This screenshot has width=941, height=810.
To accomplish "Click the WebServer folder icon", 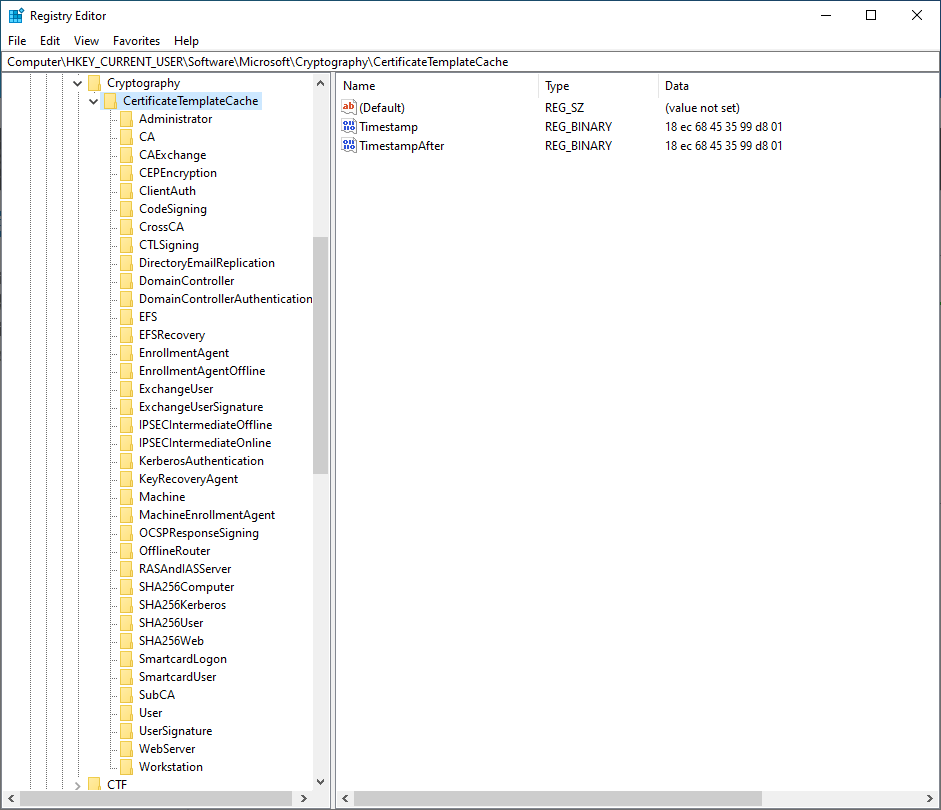I will click(126, 749).
